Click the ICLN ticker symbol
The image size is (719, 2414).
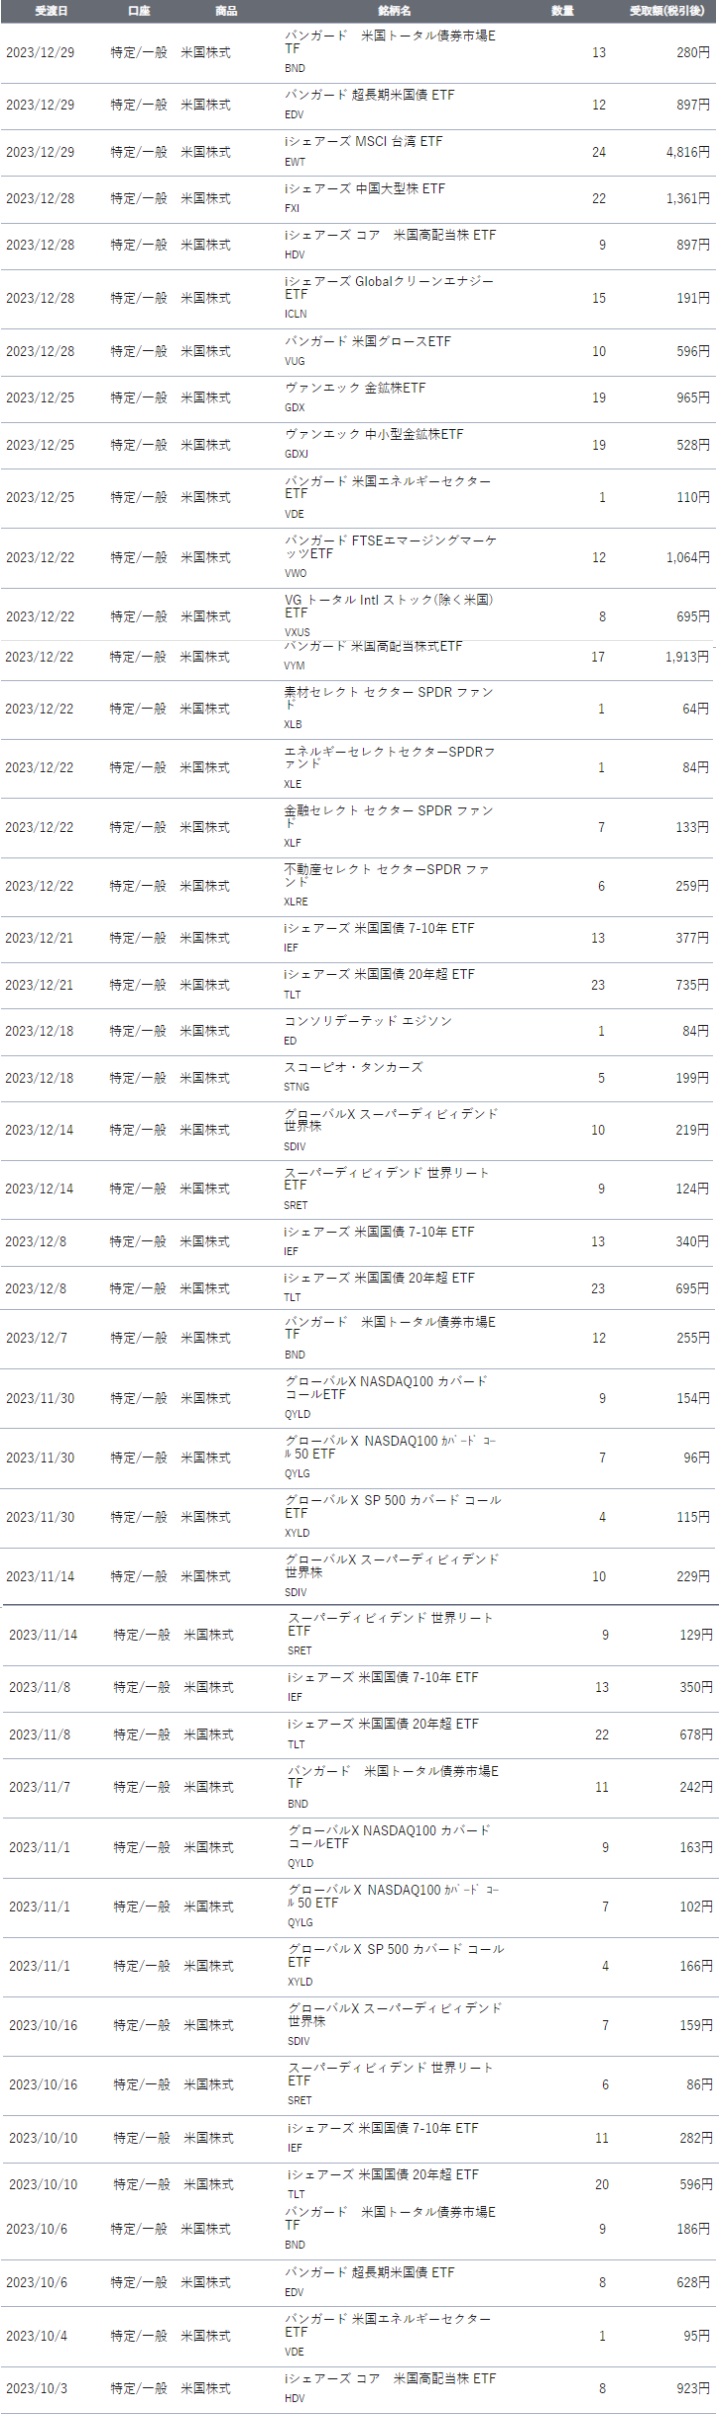pyautogui.click(x=295, y=314)
